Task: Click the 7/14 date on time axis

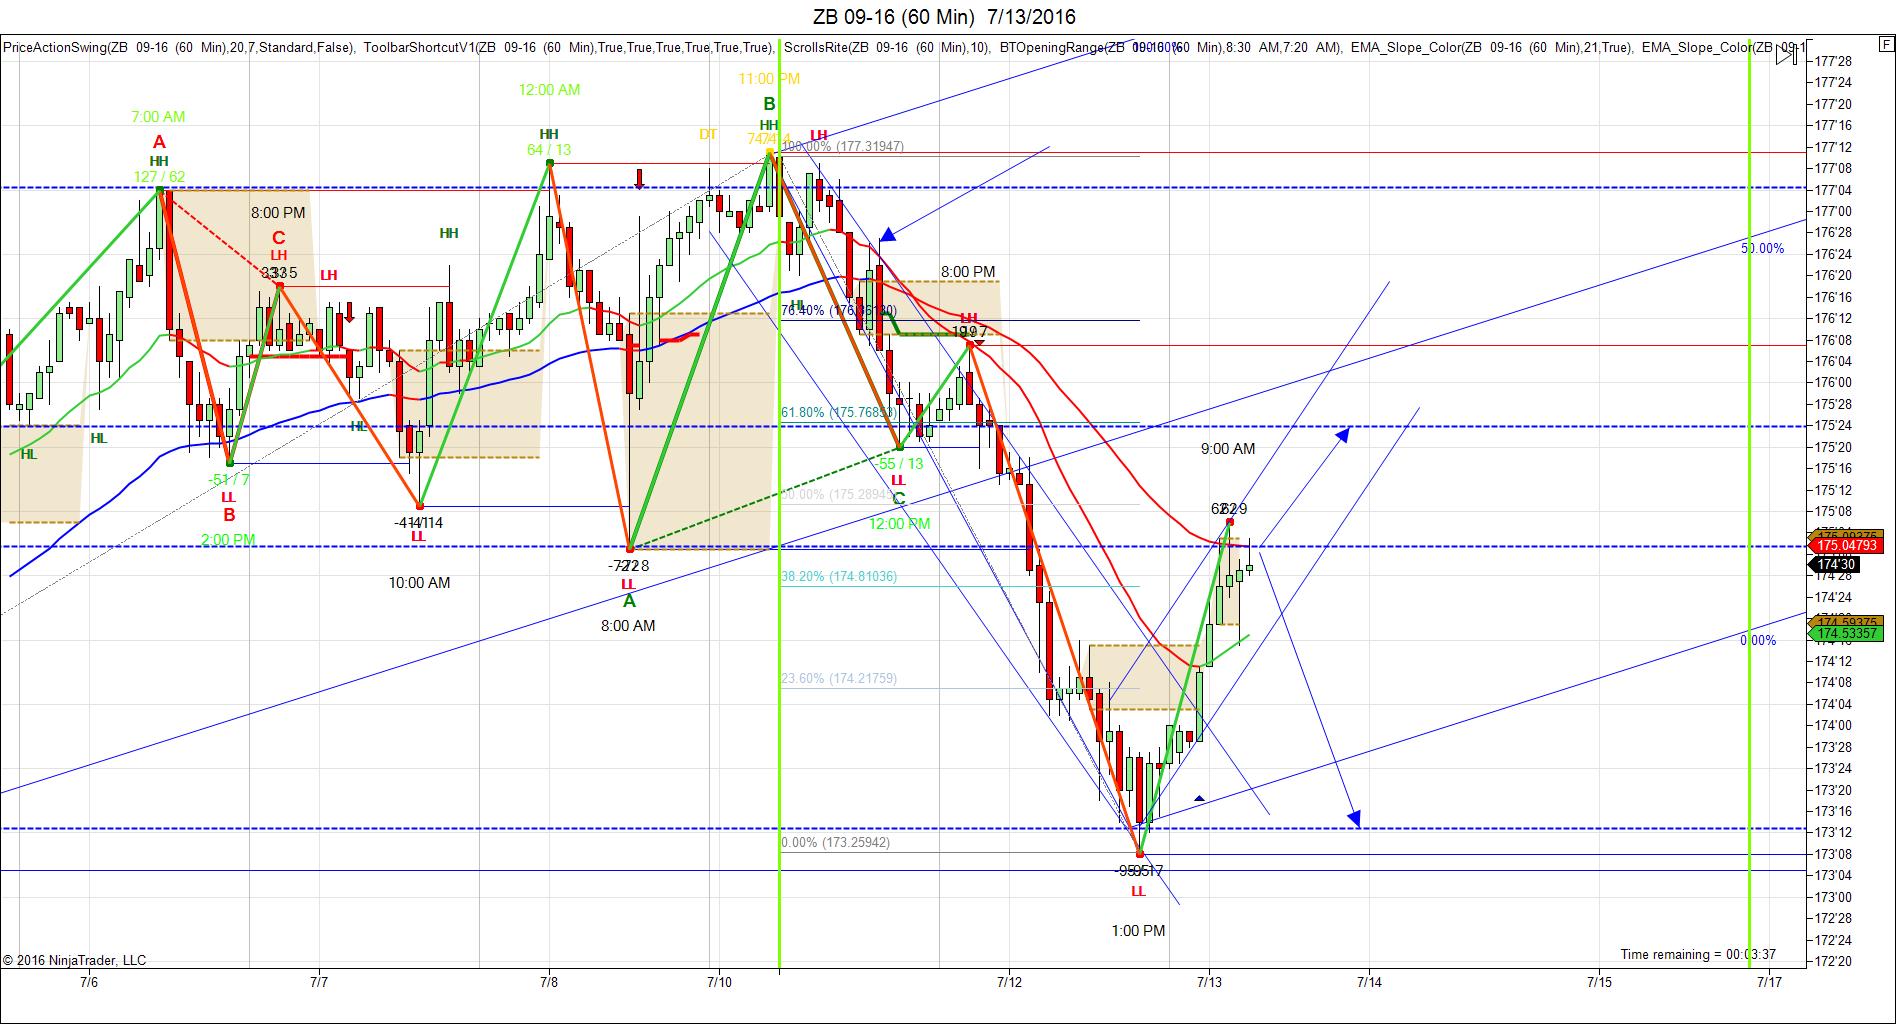Action: (x=1369, y=983)
